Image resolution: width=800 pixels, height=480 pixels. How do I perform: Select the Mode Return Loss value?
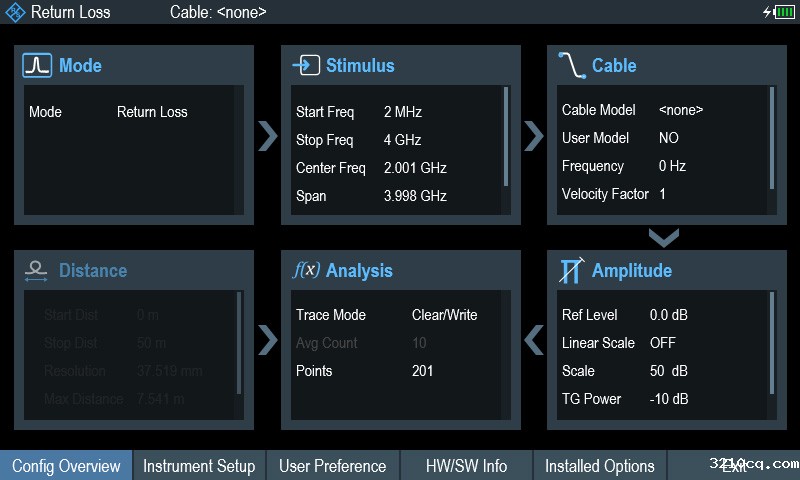click(152, 112)
